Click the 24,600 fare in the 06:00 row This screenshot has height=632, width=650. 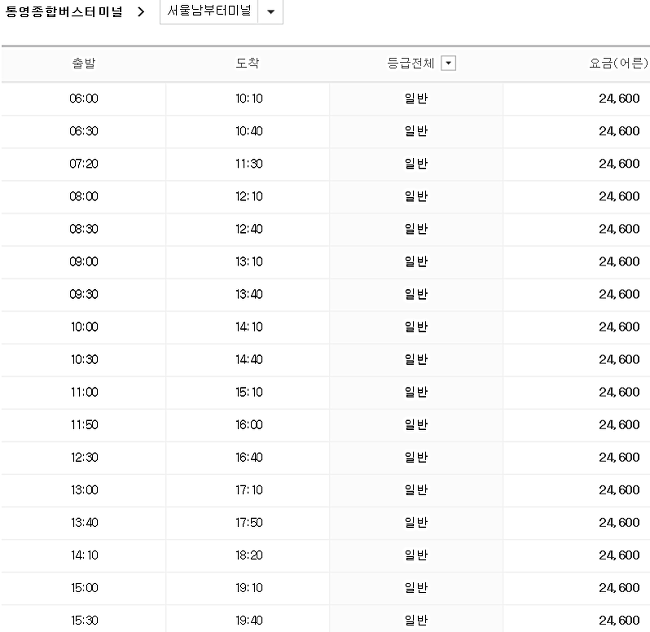(x=619, y=99)
